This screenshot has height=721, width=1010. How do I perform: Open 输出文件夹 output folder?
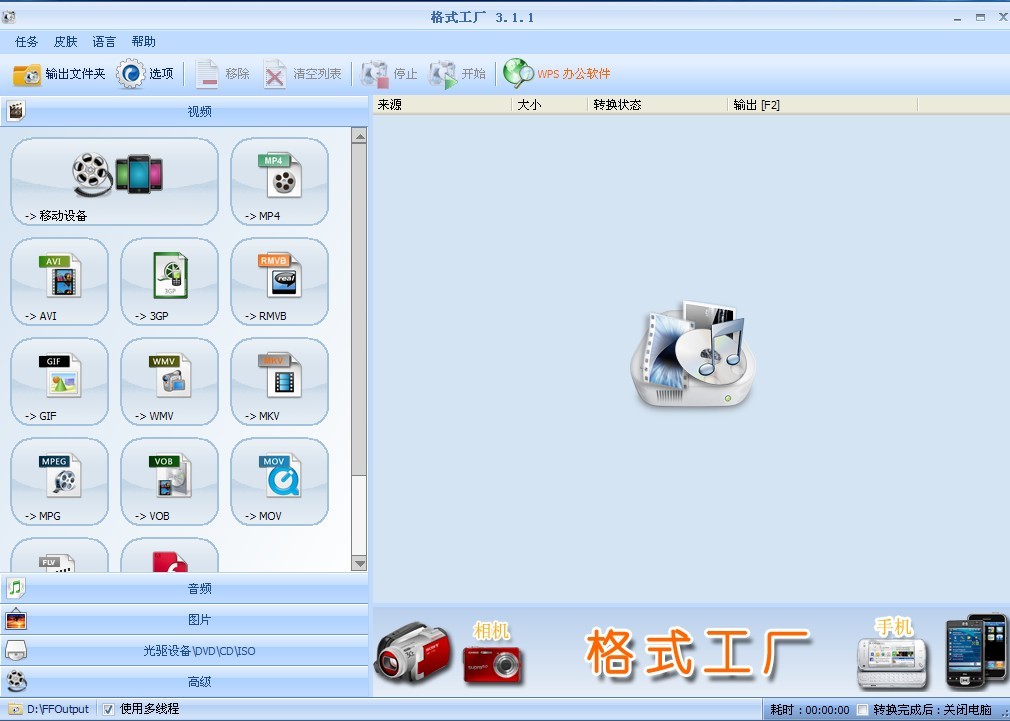coord(59,74)
